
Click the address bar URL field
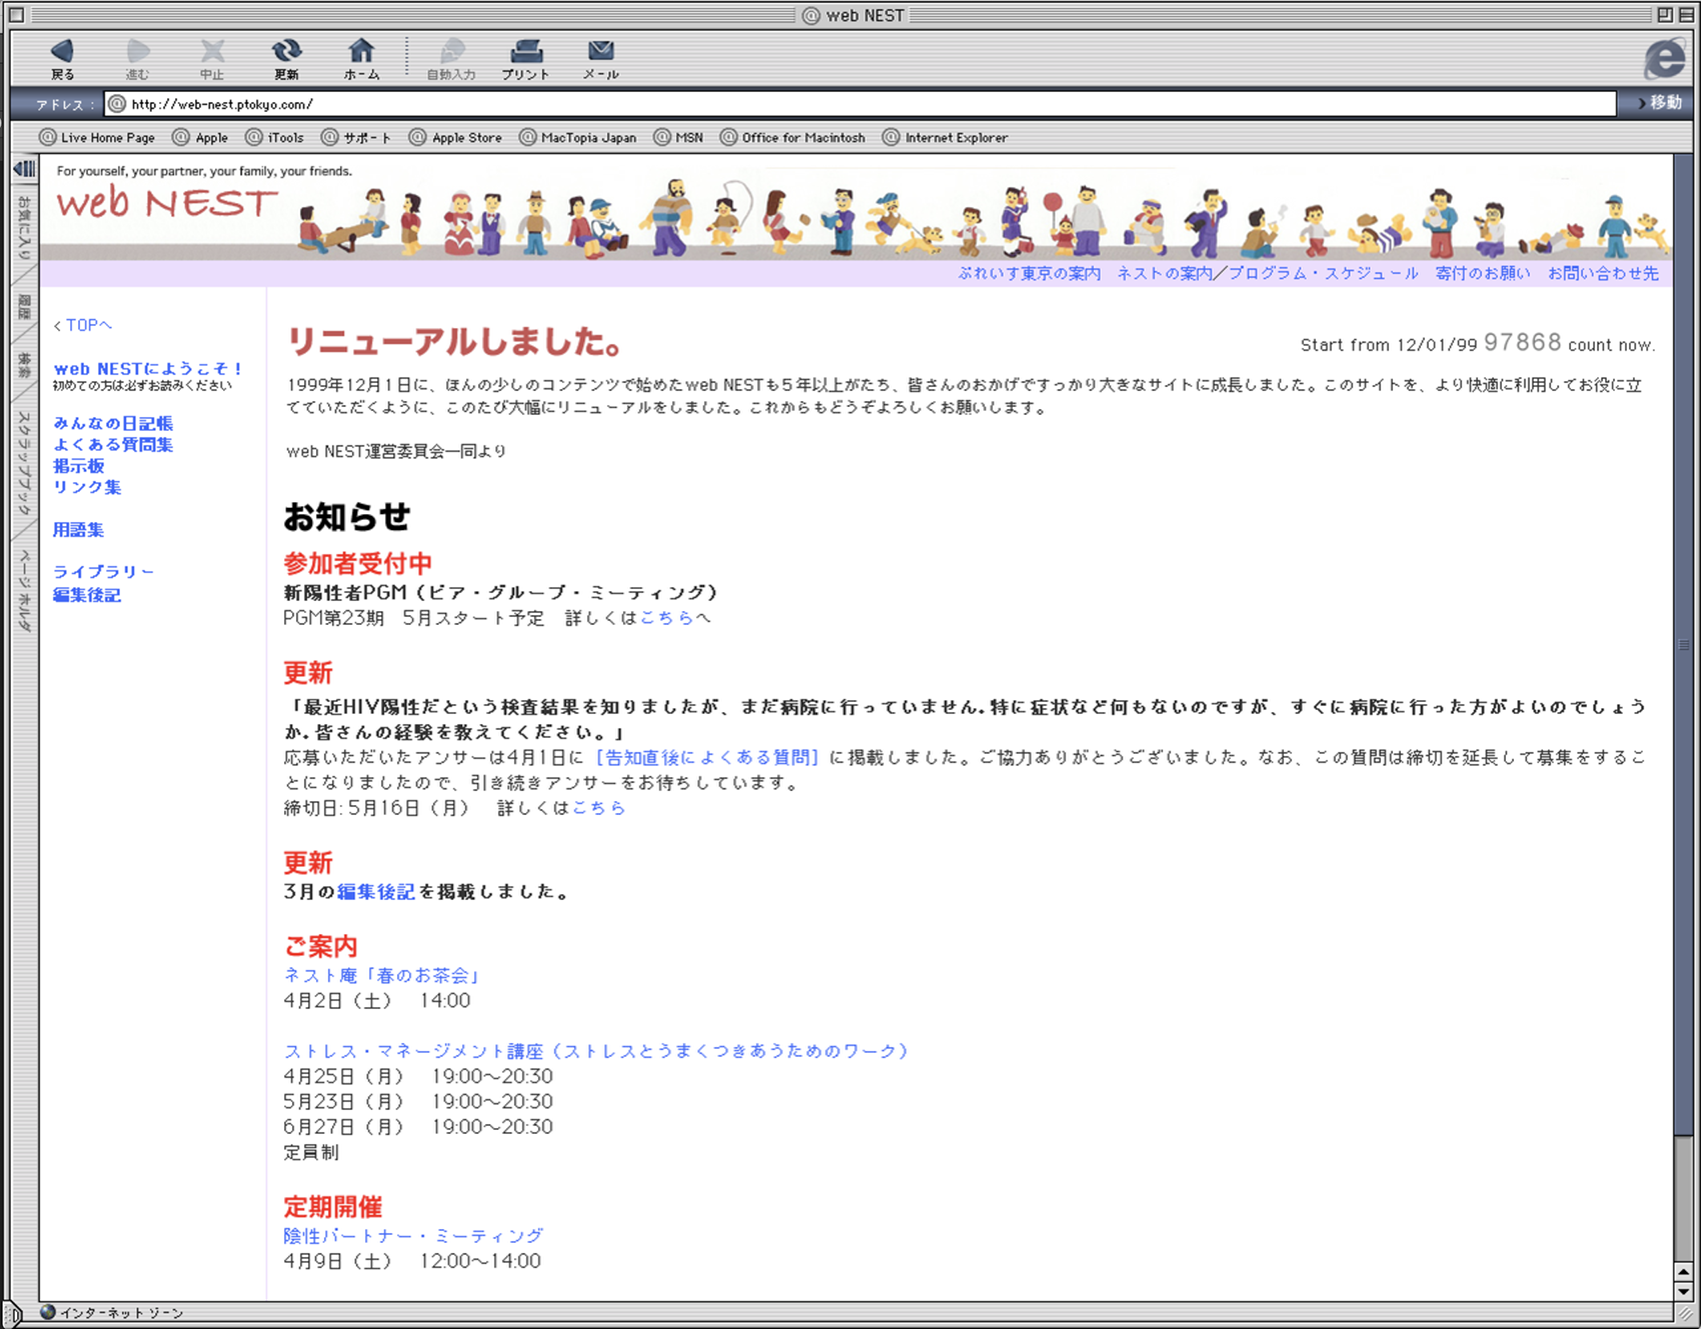tap(860, 104)
